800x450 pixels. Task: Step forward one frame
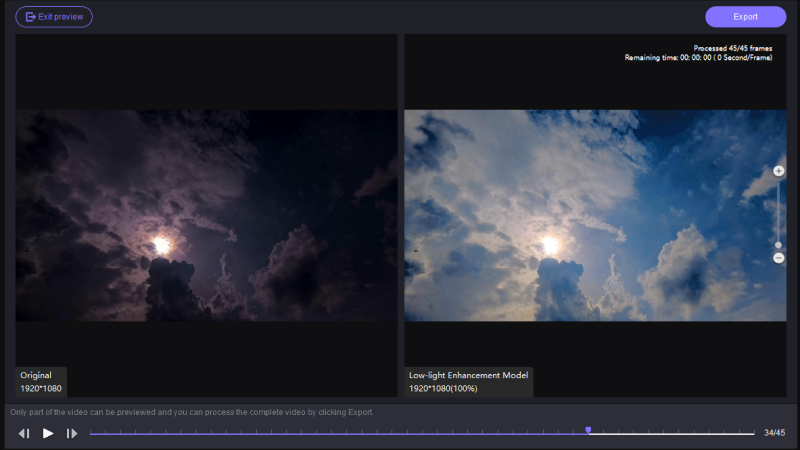(x=72, y=433)
